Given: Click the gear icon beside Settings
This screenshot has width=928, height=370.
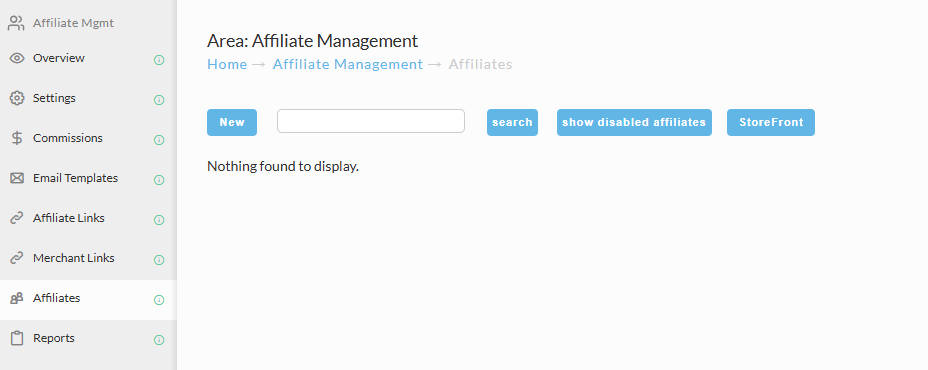Looking at the screenshot, I should point(17,98).
